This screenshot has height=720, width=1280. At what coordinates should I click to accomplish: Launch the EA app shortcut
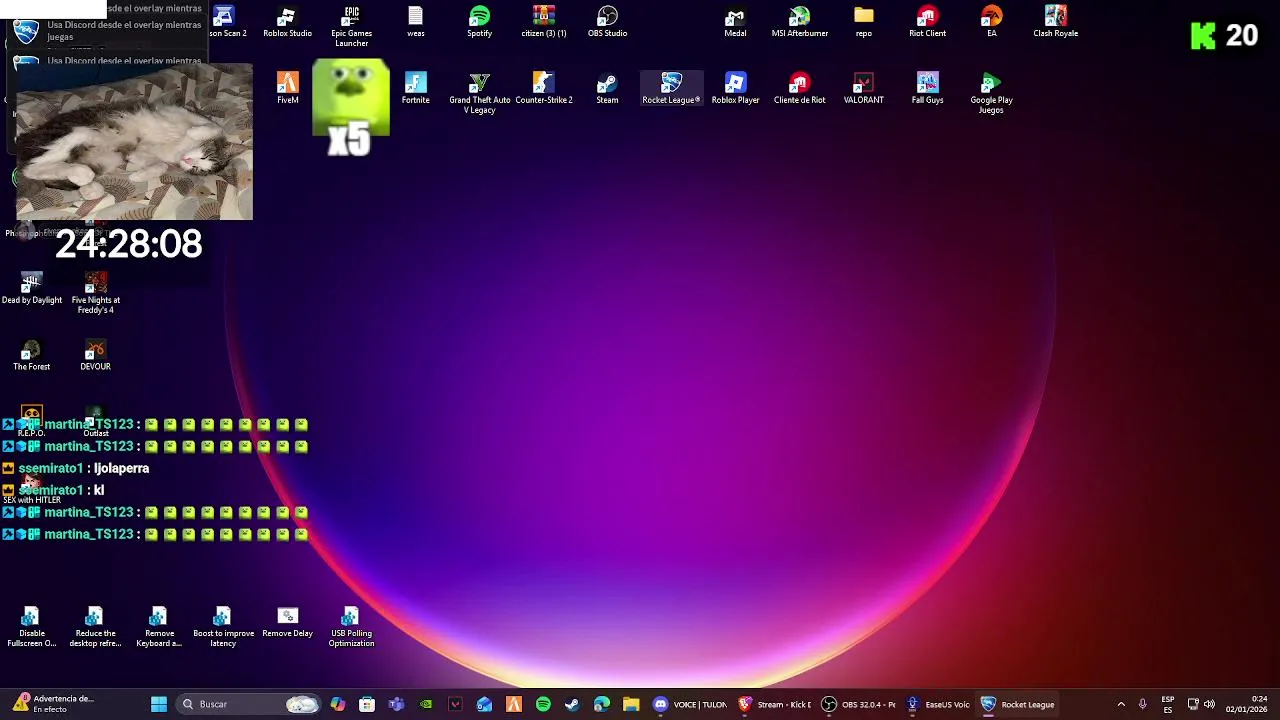point(991,22)
